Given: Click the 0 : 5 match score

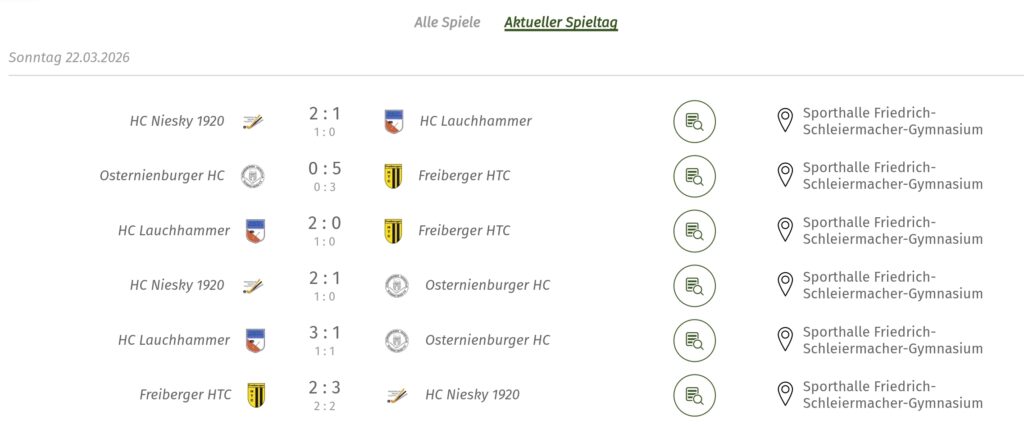Looking at the screenshot, I should pyautogui.click(x=324, y=169).
